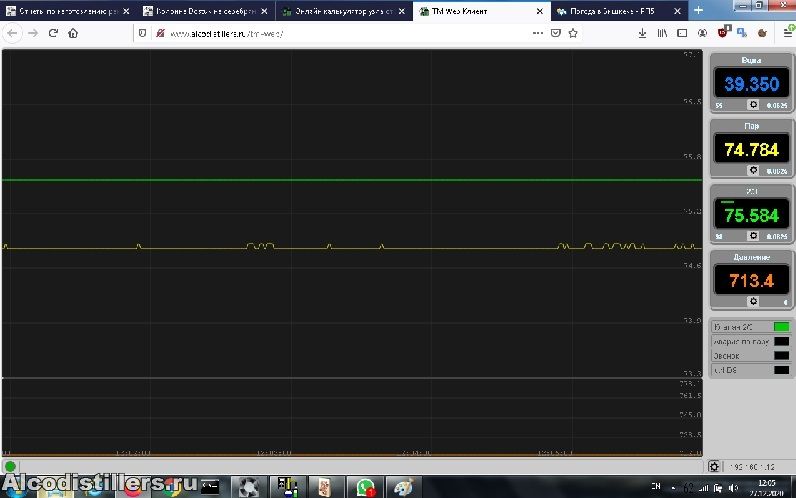Toggle the fourth status row indicator box
This screenshot has height=498, width=796.
click(781, 370)
